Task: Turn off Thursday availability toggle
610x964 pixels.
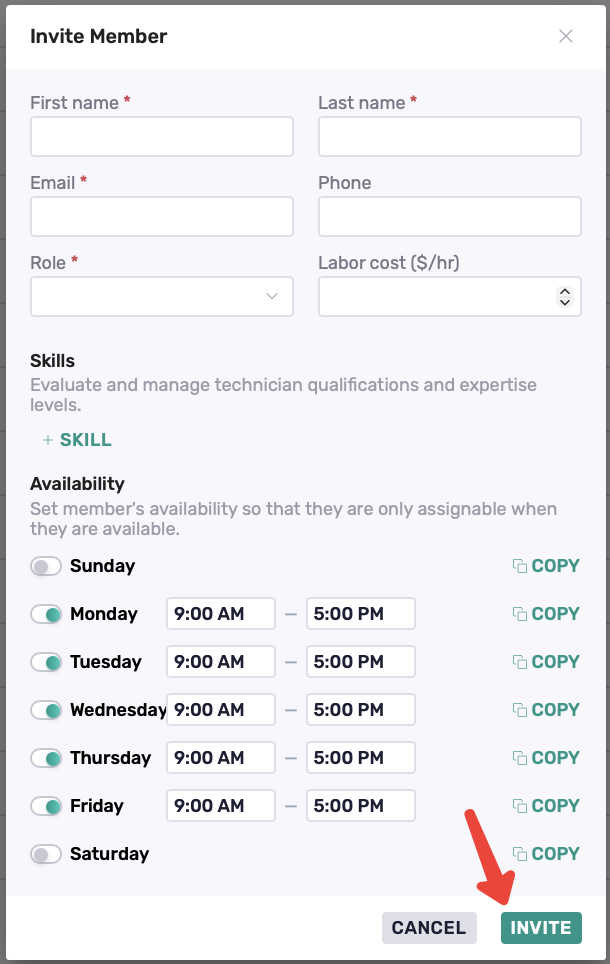Action: [46, 758]
